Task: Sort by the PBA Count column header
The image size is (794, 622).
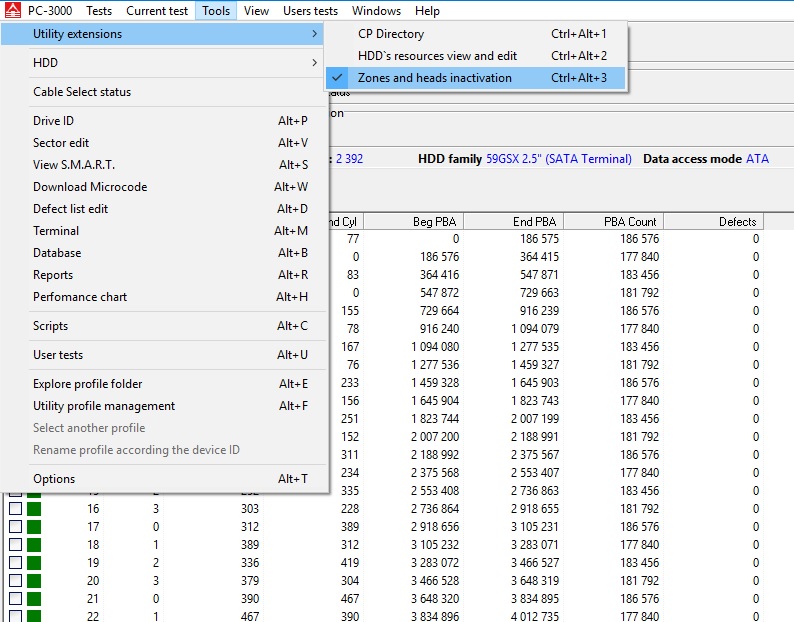Action: [630, 222]
